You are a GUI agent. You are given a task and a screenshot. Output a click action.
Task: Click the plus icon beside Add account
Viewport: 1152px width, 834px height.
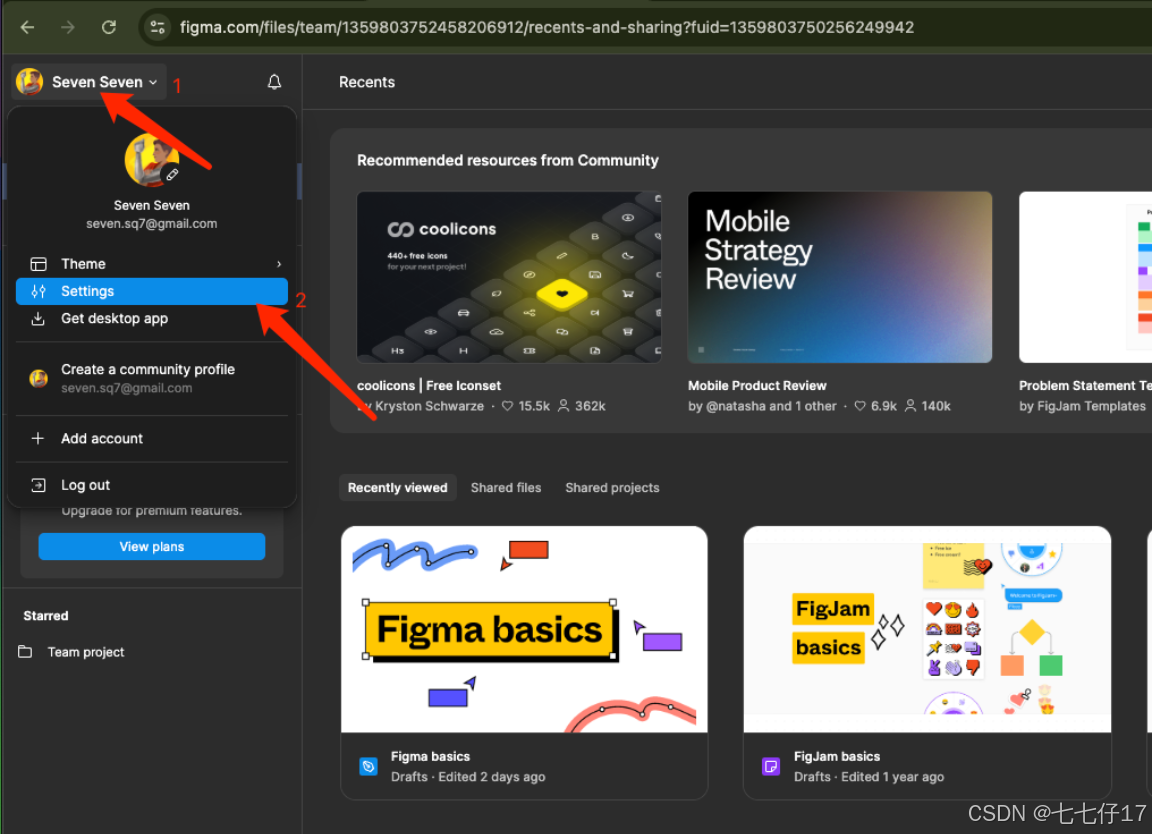[38, 439]
